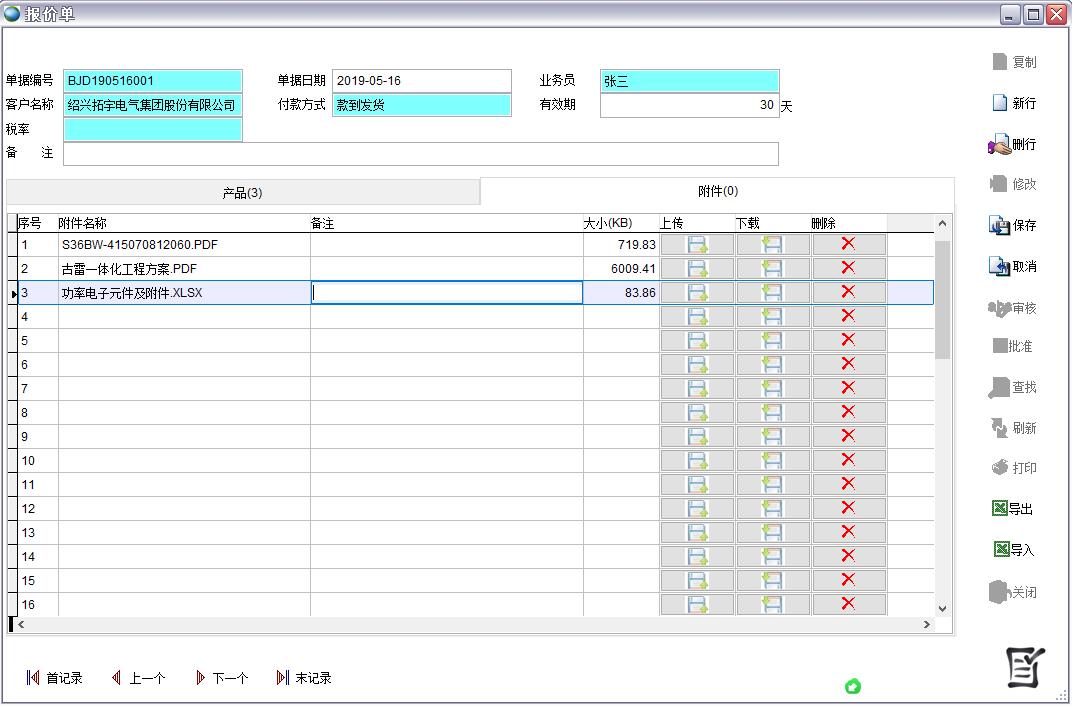Navigate to 下一个 next record
The height and width of the screenshot is (706, 1072).
coord(221,678)
